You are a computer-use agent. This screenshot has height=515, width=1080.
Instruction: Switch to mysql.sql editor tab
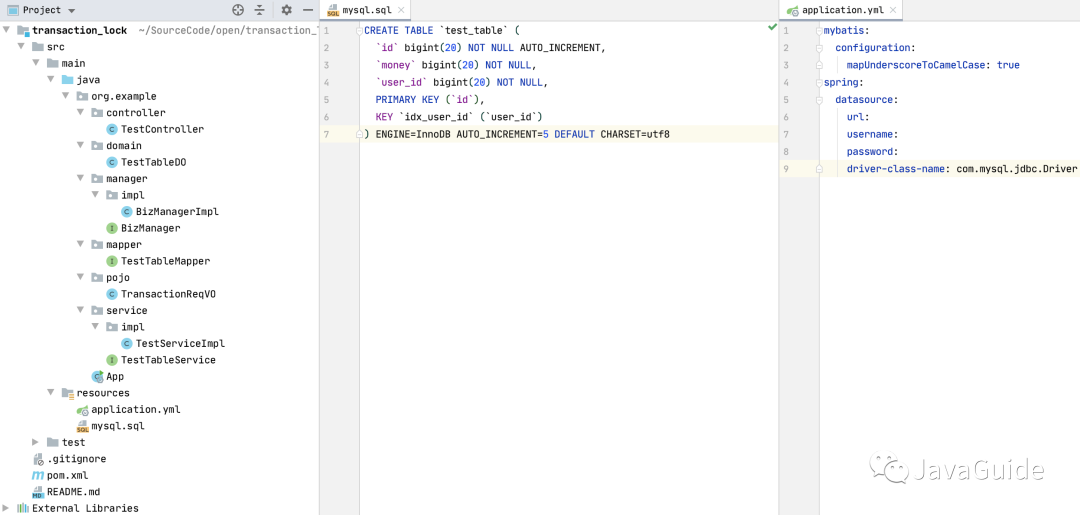tap(366, 10)
